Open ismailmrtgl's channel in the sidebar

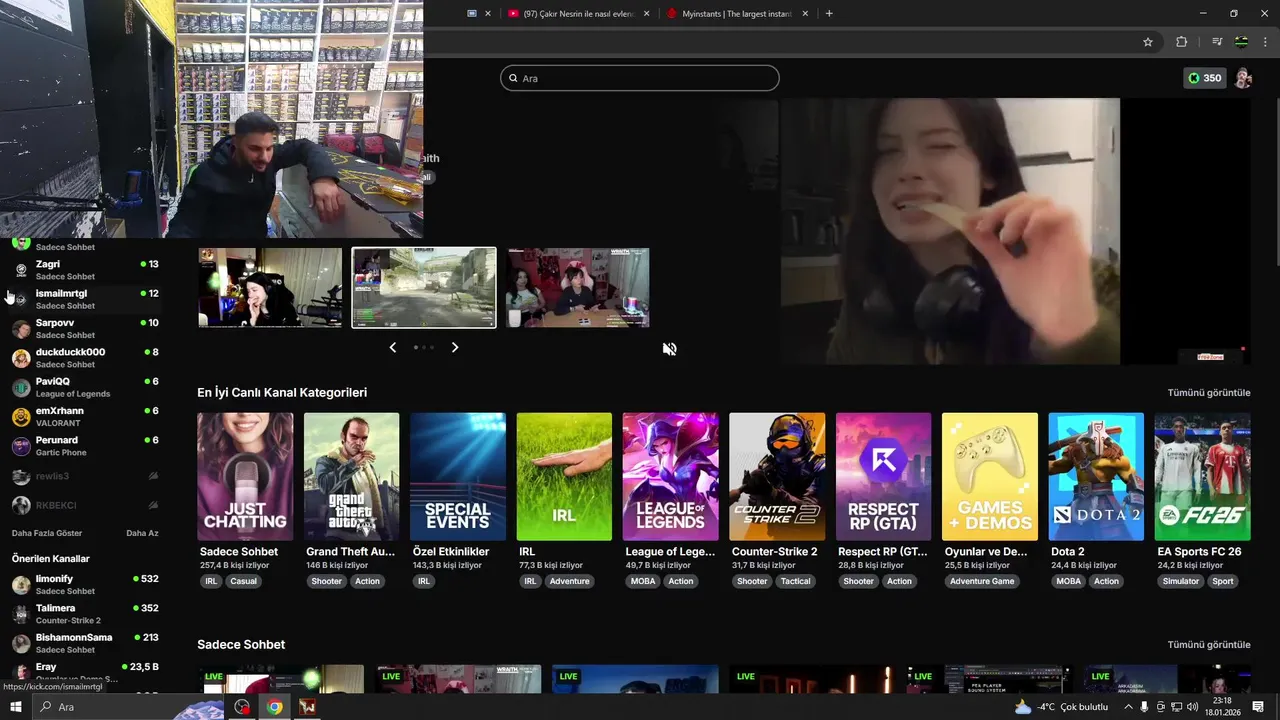pyautogui.click(x=85, y=299)
